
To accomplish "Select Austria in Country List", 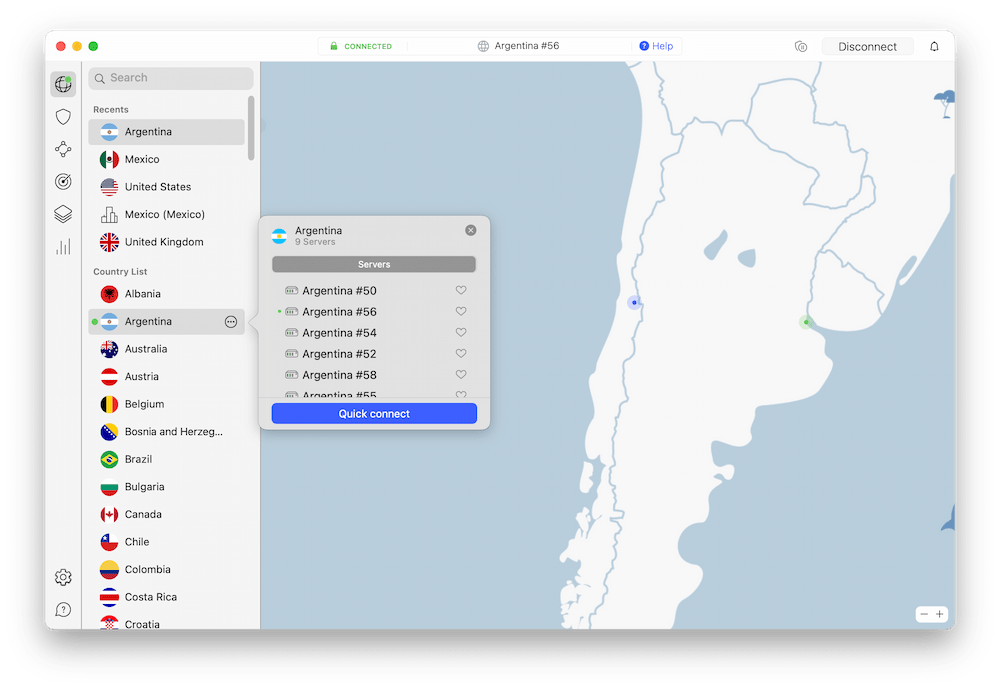I will tap(166, 376).
